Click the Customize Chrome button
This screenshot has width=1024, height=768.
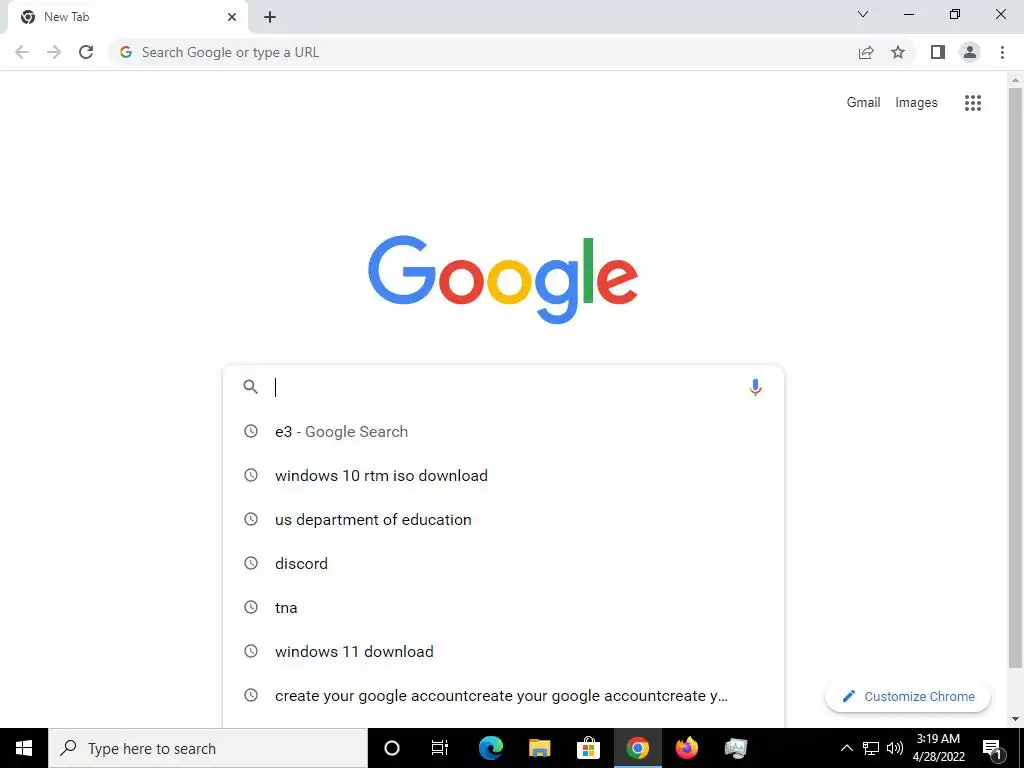908,696
